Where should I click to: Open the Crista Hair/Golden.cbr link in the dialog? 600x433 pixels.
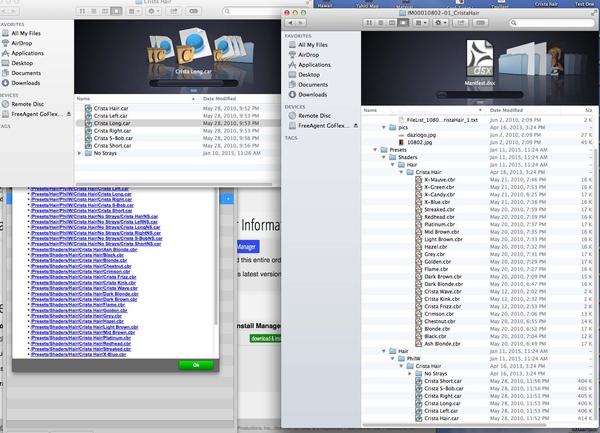[79, 310]
